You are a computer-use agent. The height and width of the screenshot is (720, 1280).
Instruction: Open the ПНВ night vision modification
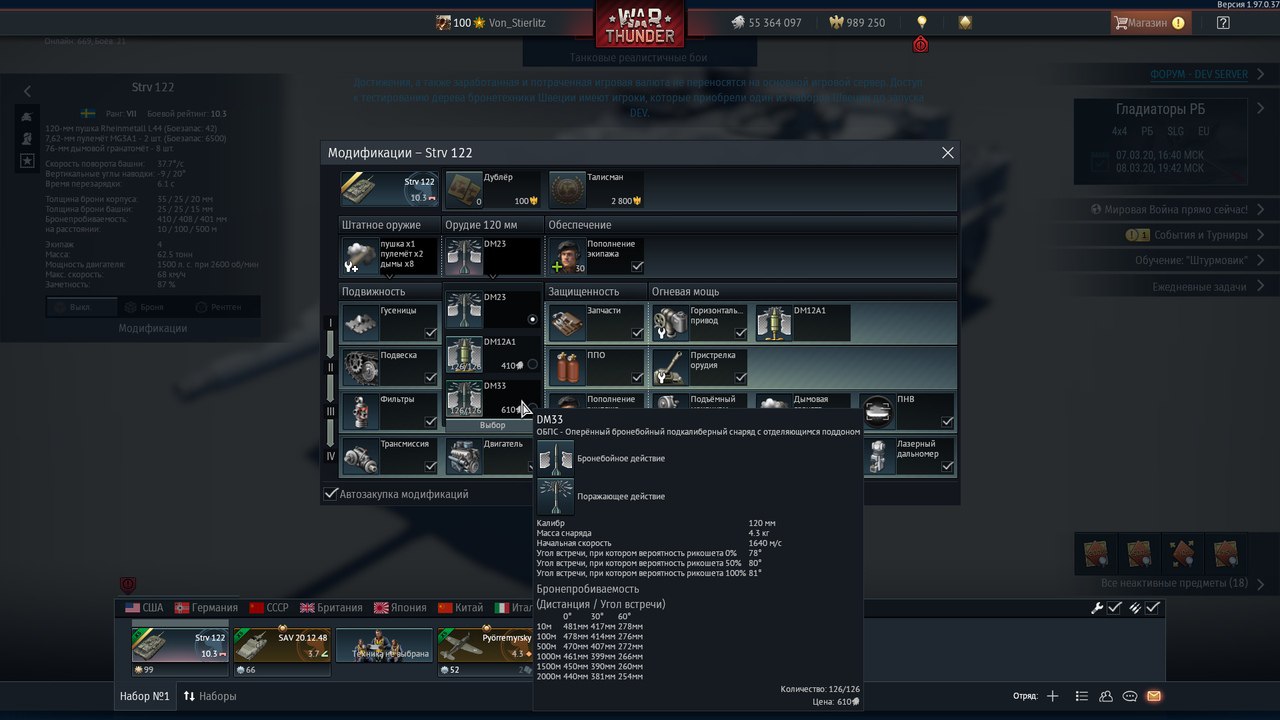(907, 411)
